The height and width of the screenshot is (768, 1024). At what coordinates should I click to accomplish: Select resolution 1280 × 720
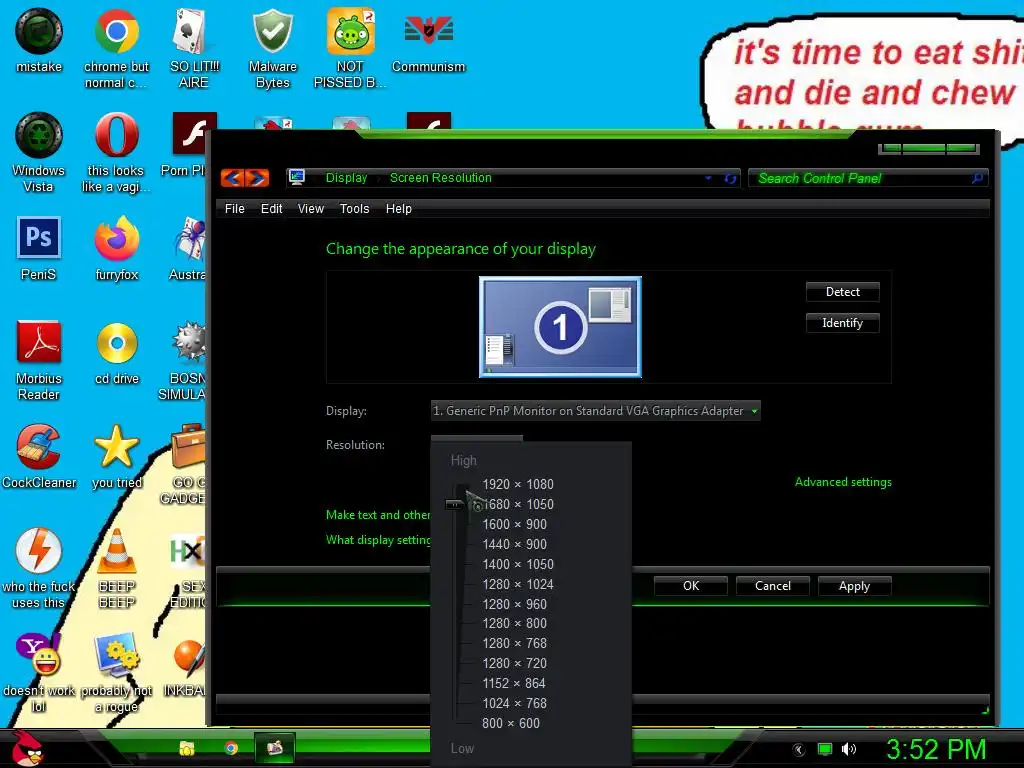coord(515,664)
